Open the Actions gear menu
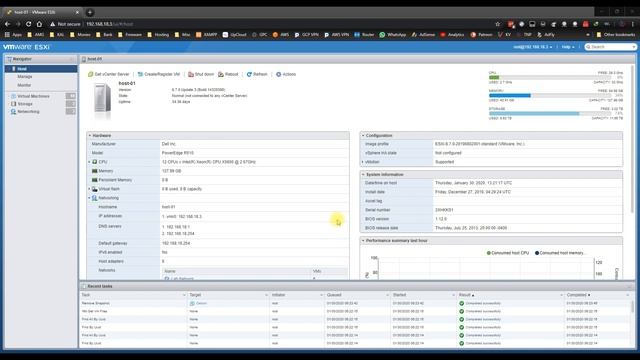640x360 pixels. (x=286, y=74)
